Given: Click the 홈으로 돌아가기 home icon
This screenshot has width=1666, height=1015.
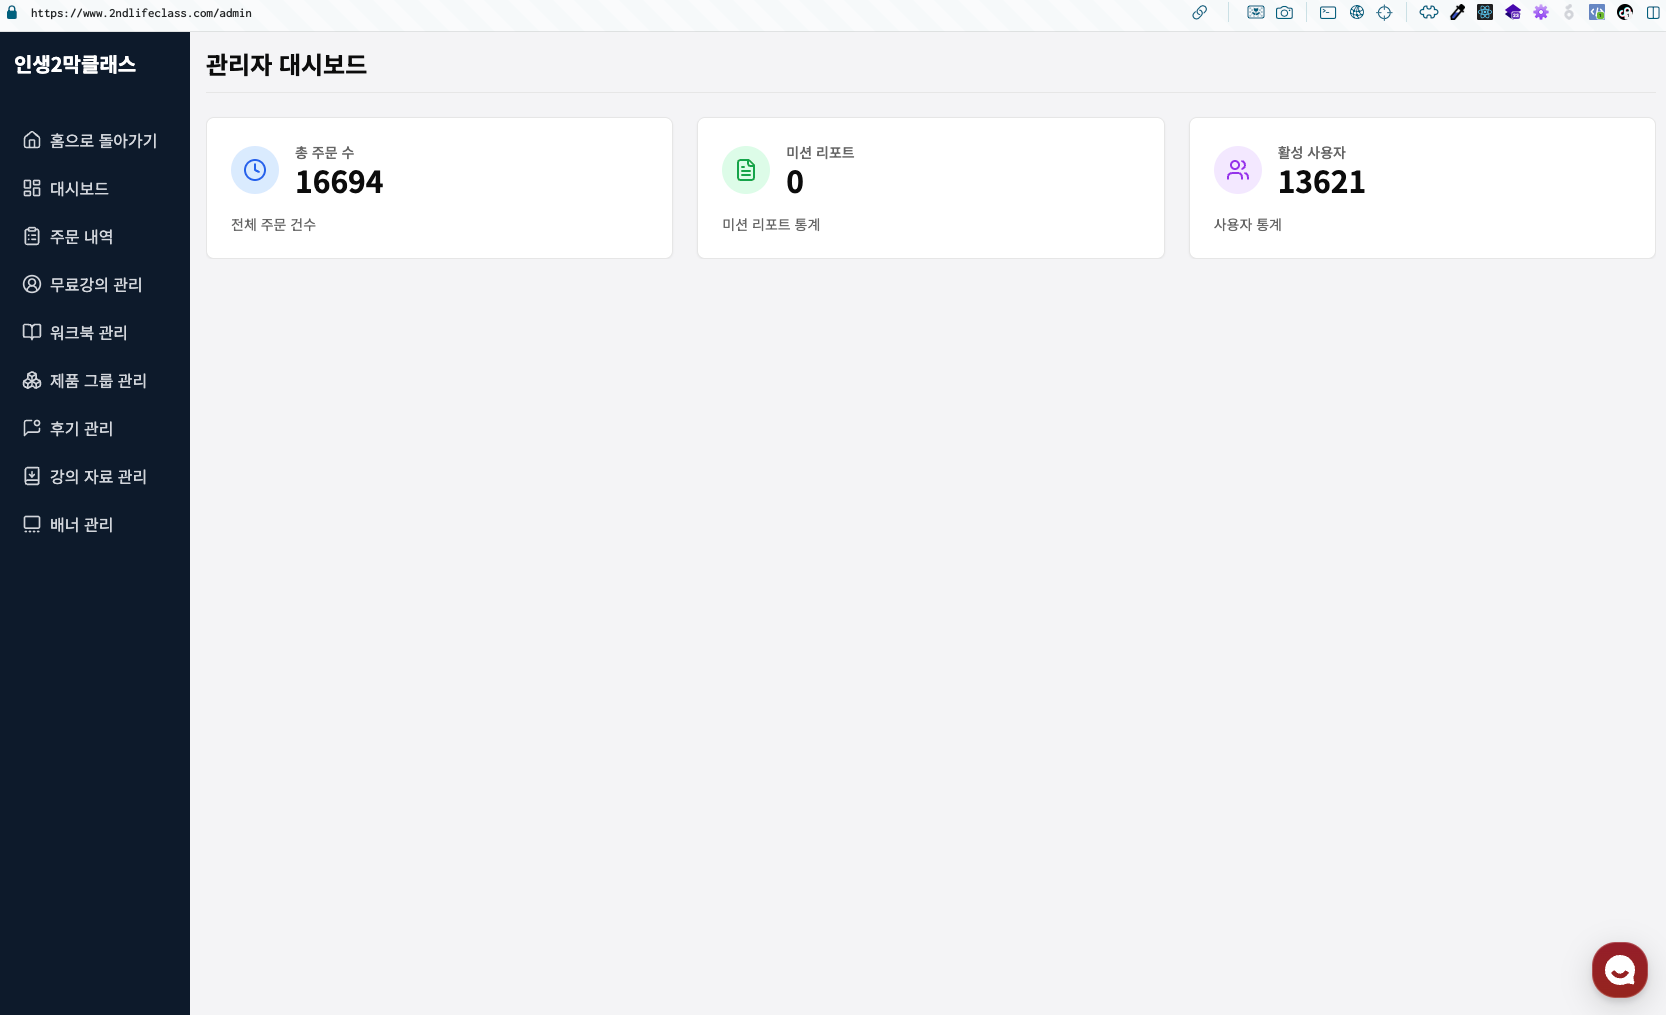Looking at the screenshot, I should (32, 140).
